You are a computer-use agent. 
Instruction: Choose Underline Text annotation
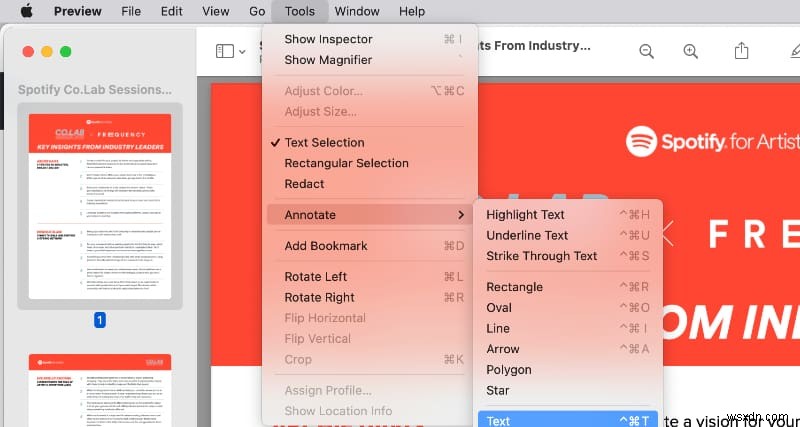(568, 235)
